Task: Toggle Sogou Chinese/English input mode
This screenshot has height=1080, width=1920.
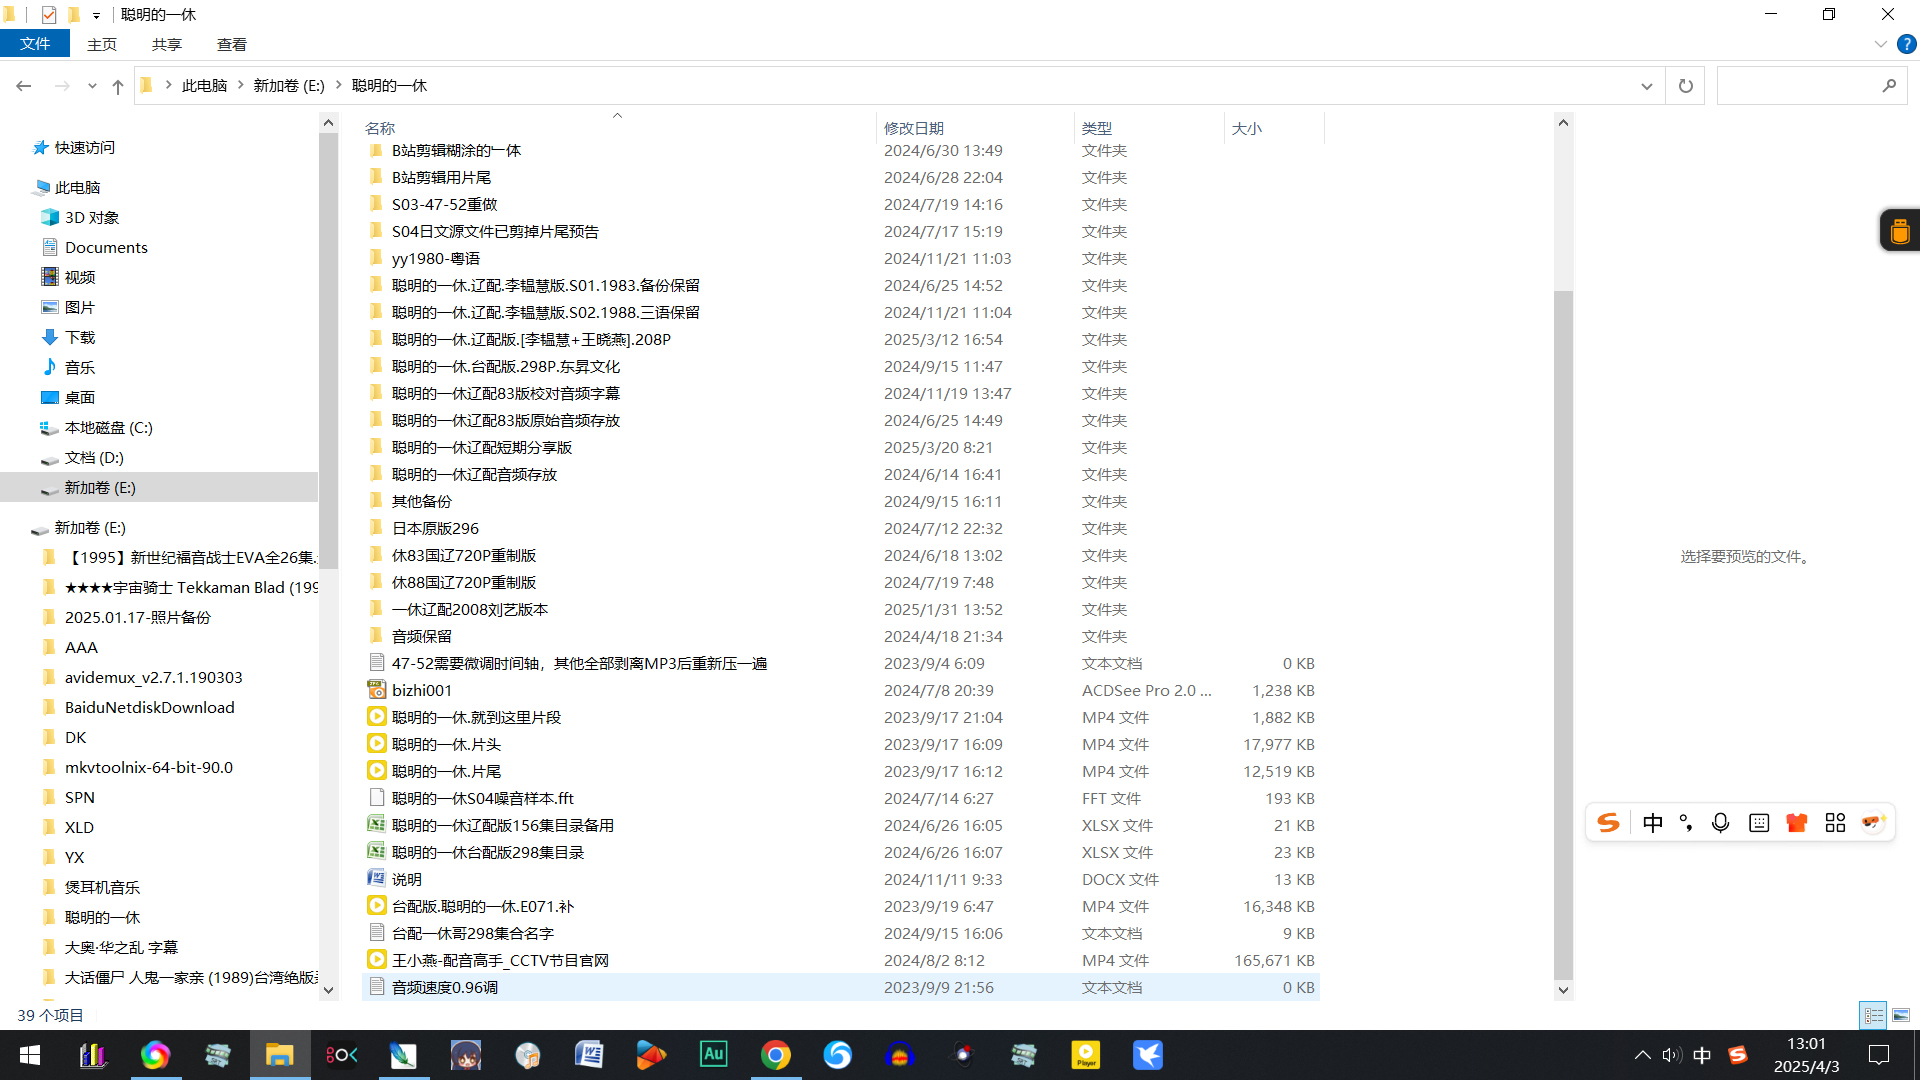Action: (1652, 823)
